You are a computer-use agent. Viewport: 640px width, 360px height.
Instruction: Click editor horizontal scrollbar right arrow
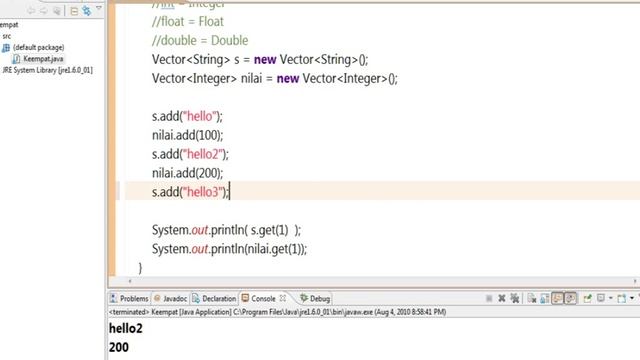click(x=635, y=281)
